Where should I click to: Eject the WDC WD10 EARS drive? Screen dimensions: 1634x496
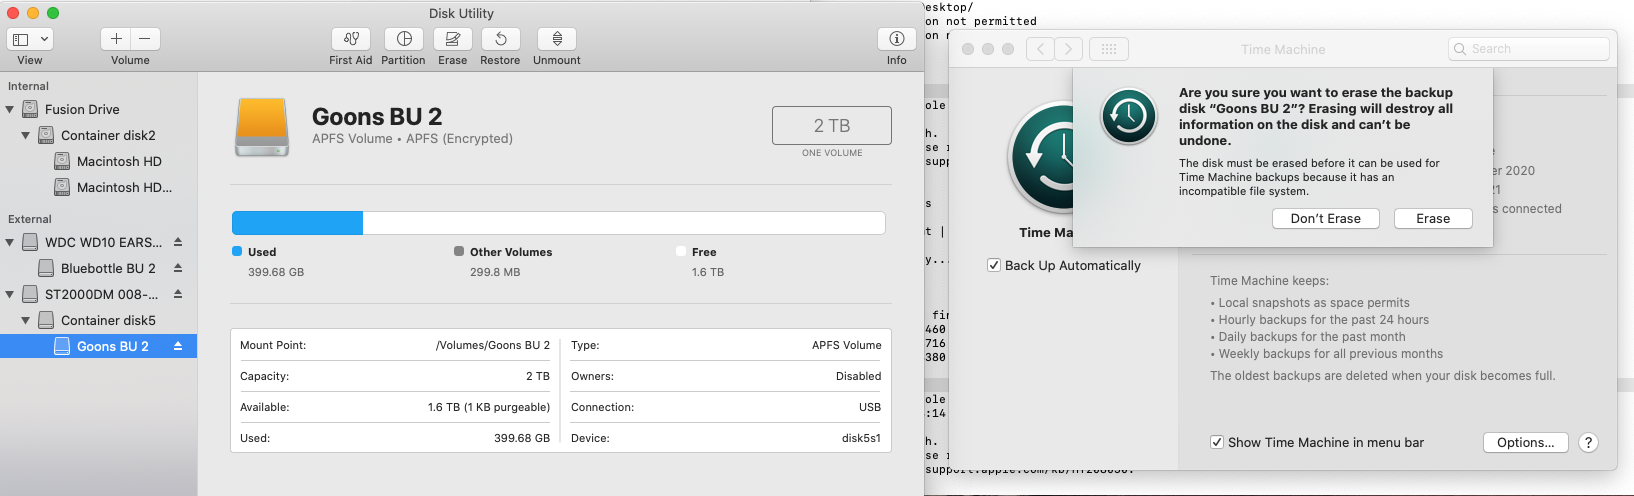point(178,242)
